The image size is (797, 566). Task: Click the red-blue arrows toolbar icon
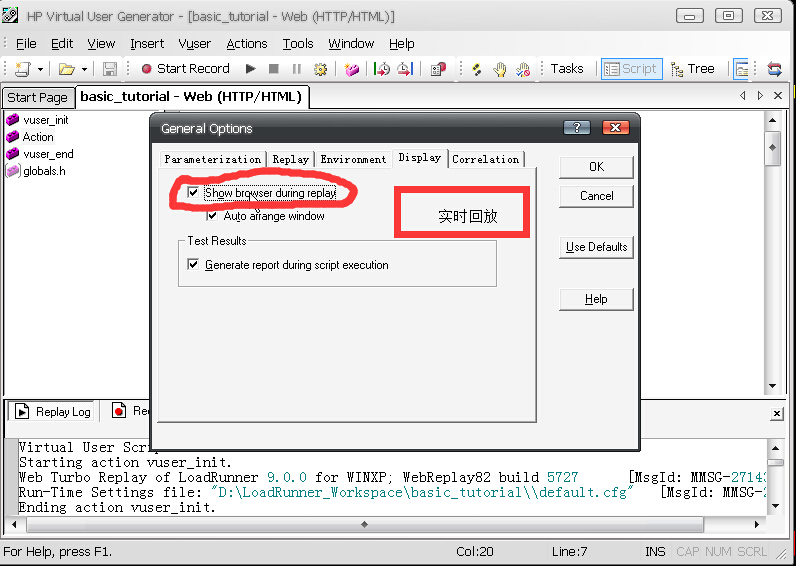pos(774,69)
